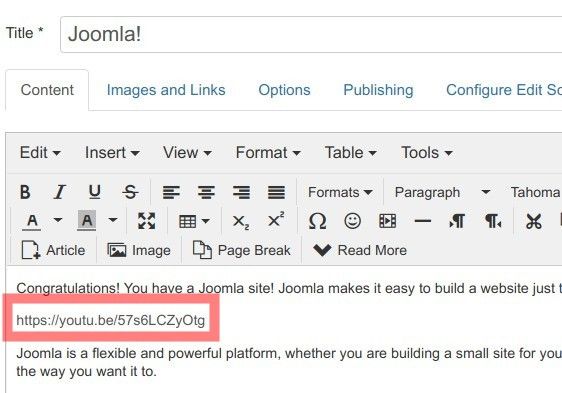Insert an emoticon
The width and height of the screenshot is (562, 393).
pos(352,221)
